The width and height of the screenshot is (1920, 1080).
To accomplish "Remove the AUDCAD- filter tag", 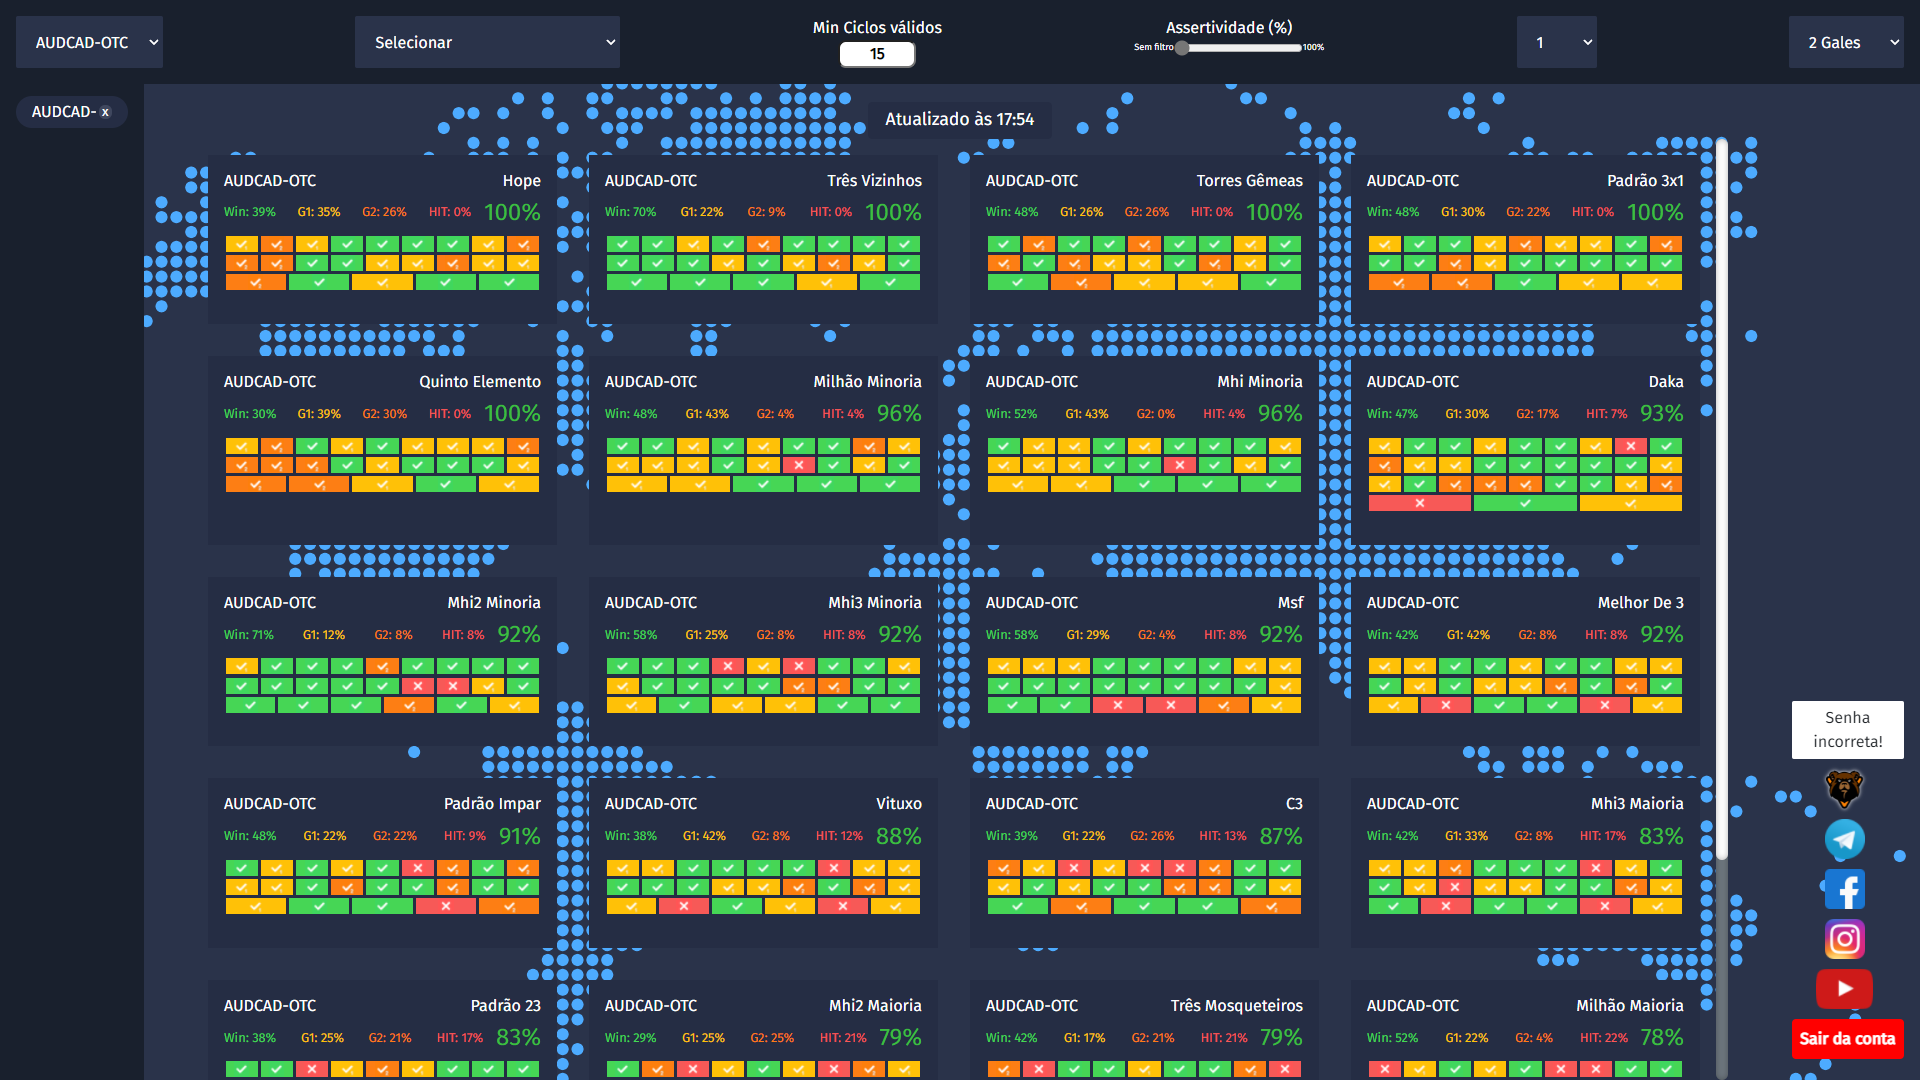I will (x=105, y=112).
